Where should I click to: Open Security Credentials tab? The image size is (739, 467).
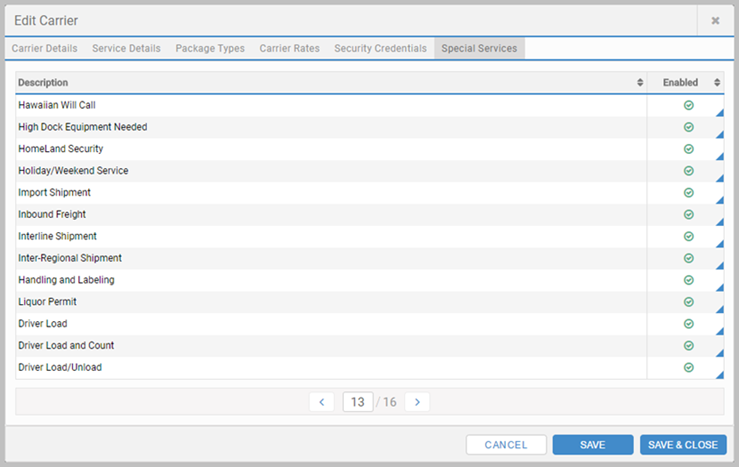(380, 49)
